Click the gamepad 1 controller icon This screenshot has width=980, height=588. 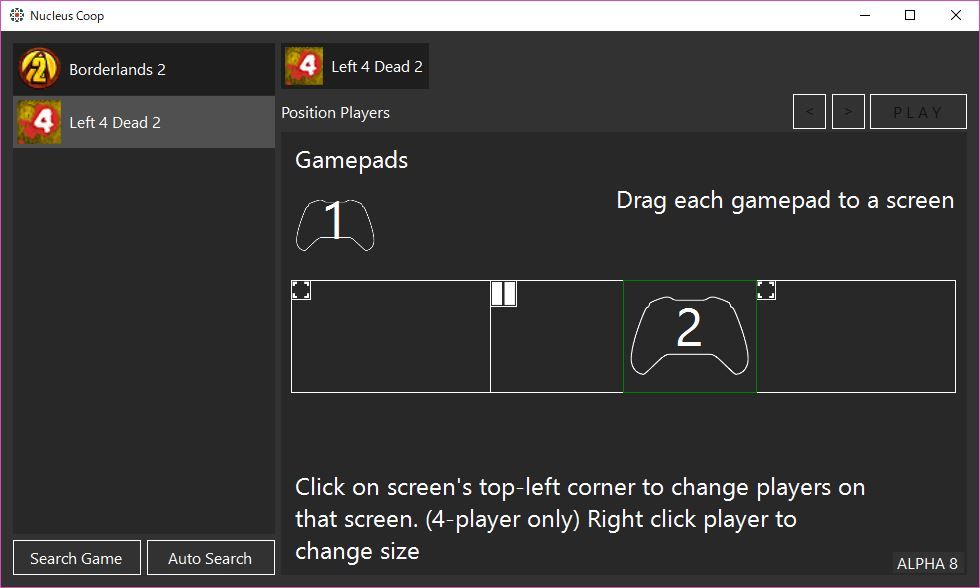tap(335, 225)
